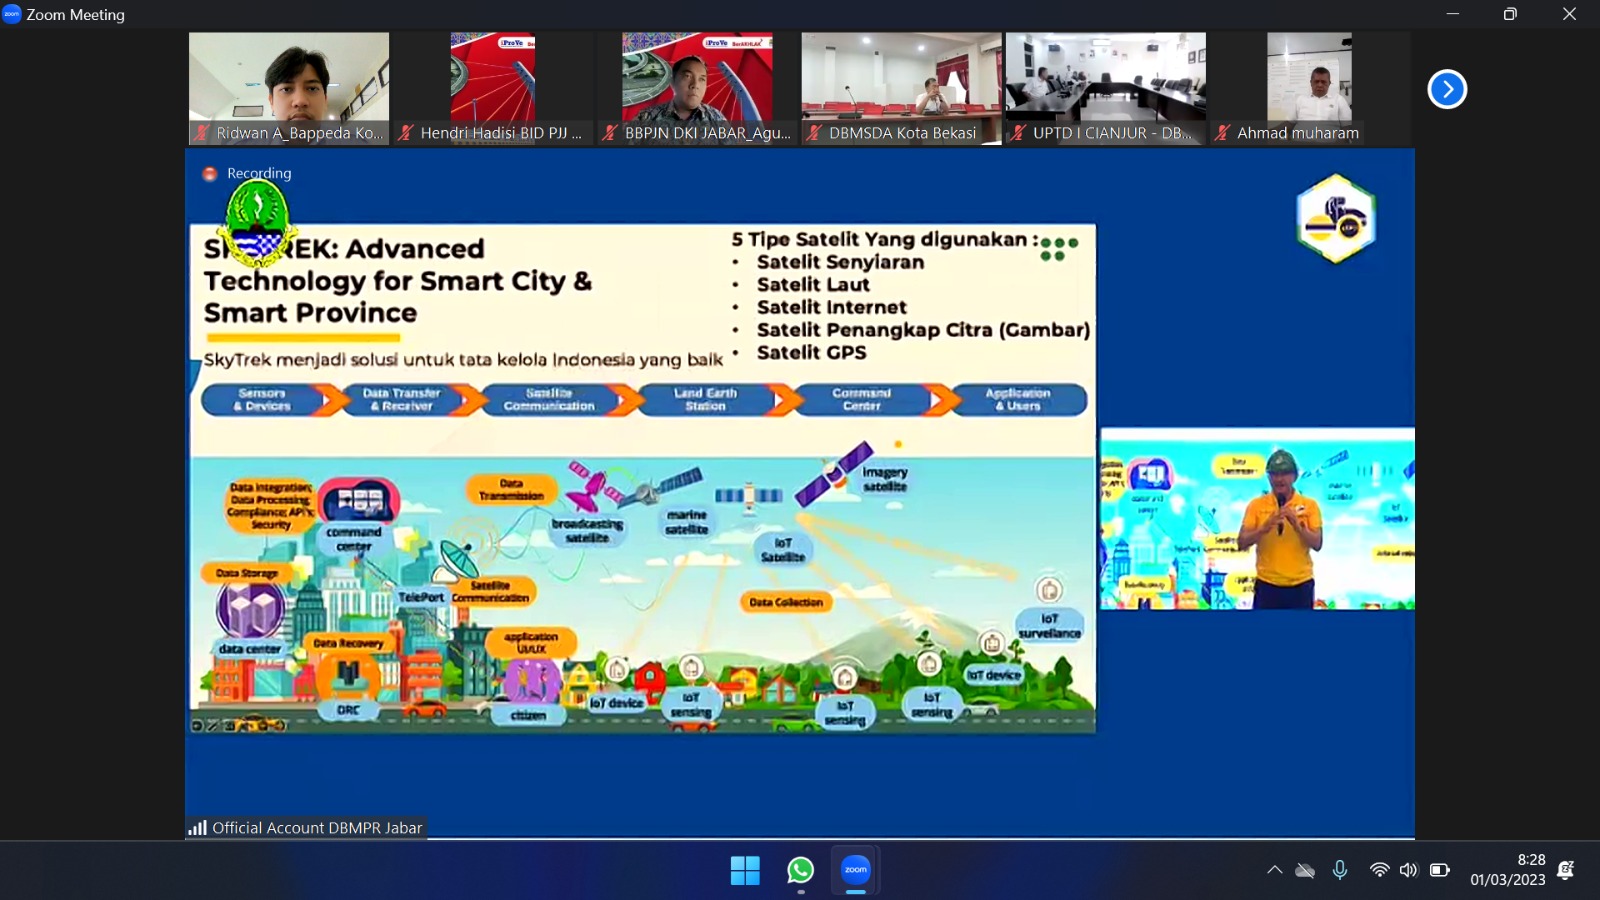This screenshot has height=900, width=1600.
Task: Click the hexagonal road roller logo on slide
Action: pyautogui.click(x=1336, y=219)
